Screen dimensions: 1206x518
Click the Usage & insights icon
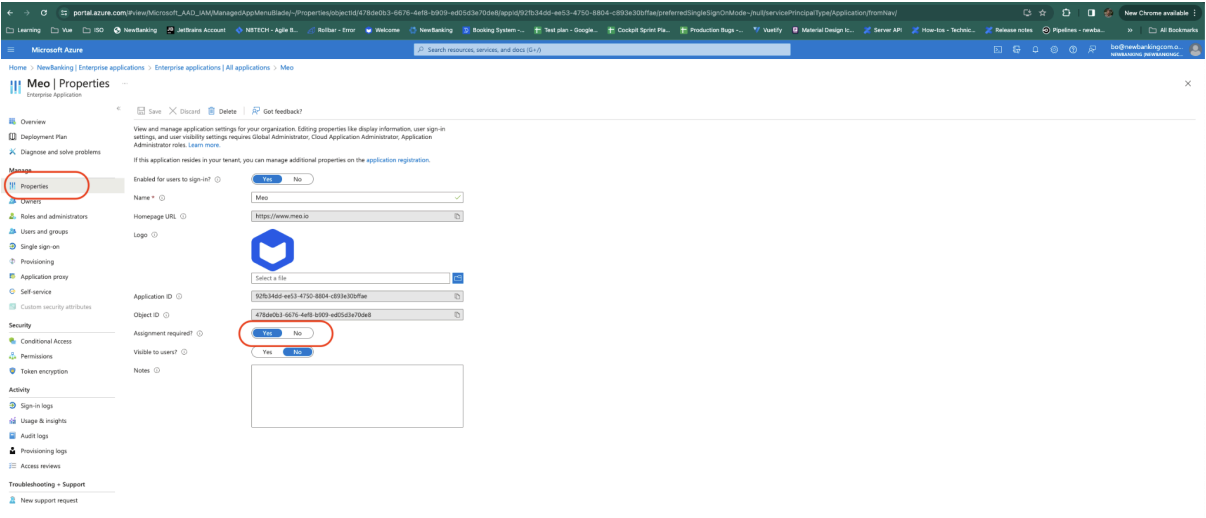click(12, 421)
